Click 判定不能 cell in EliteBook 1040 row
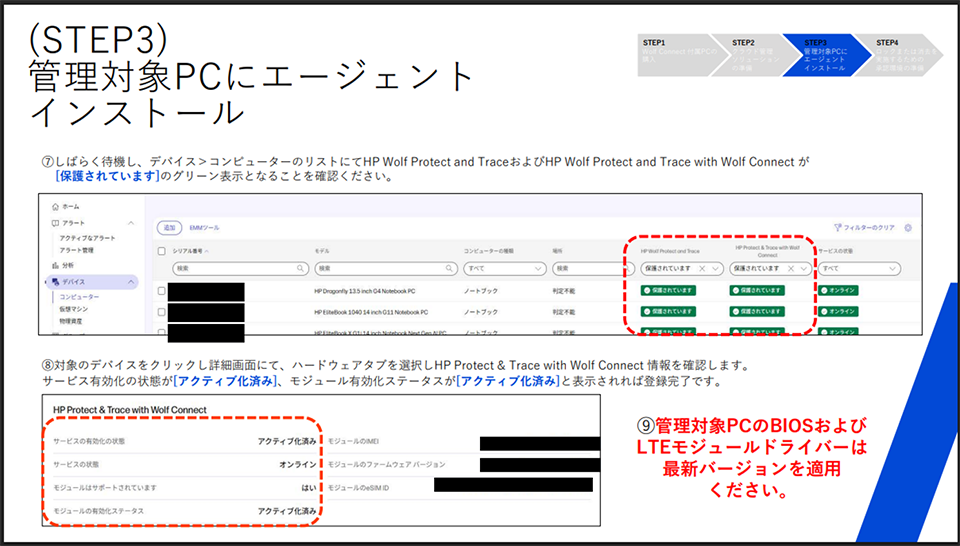The image size is (960, 546). point(563,312)
